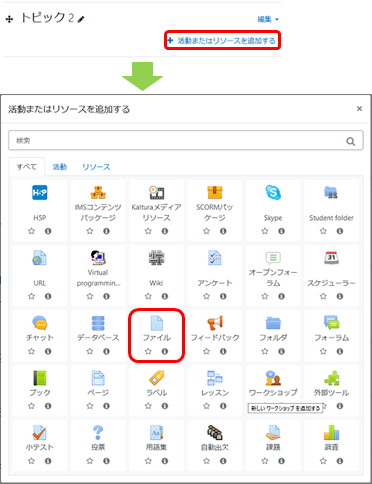Pick the アンケート questionnaire icon
Viewport: 372px width, 484px height.
click(x=215, y=258)
